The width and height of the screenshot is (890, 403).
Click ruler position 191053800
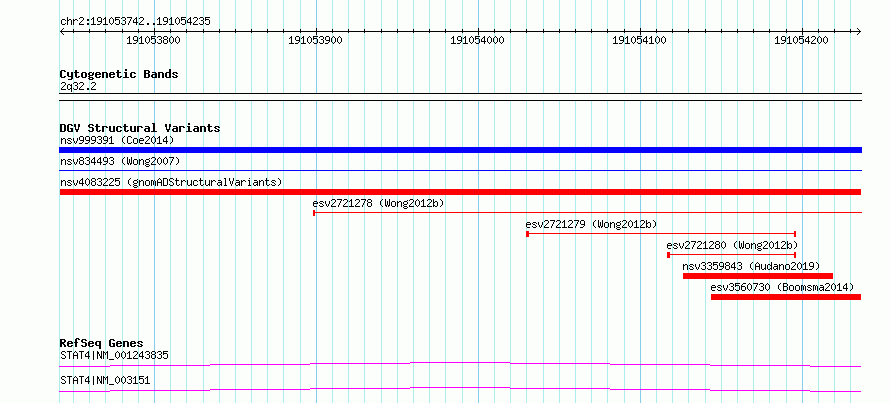coord(153,40)
